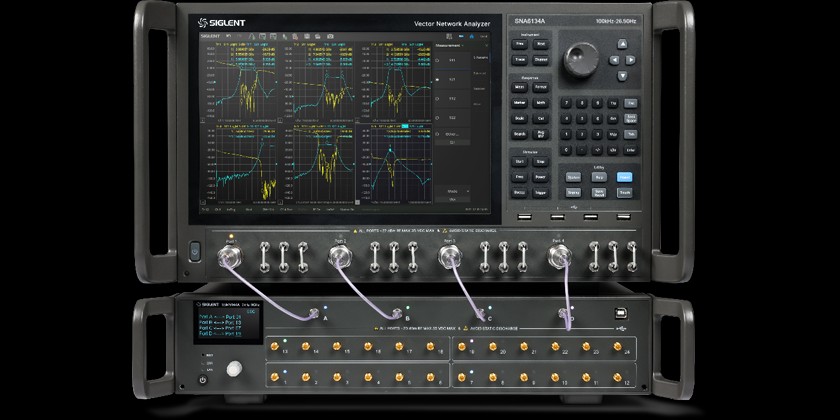Viewport: 840px width, 420px height.
Task: Click the white round knob on switch matrix
Action: (234, 369)
